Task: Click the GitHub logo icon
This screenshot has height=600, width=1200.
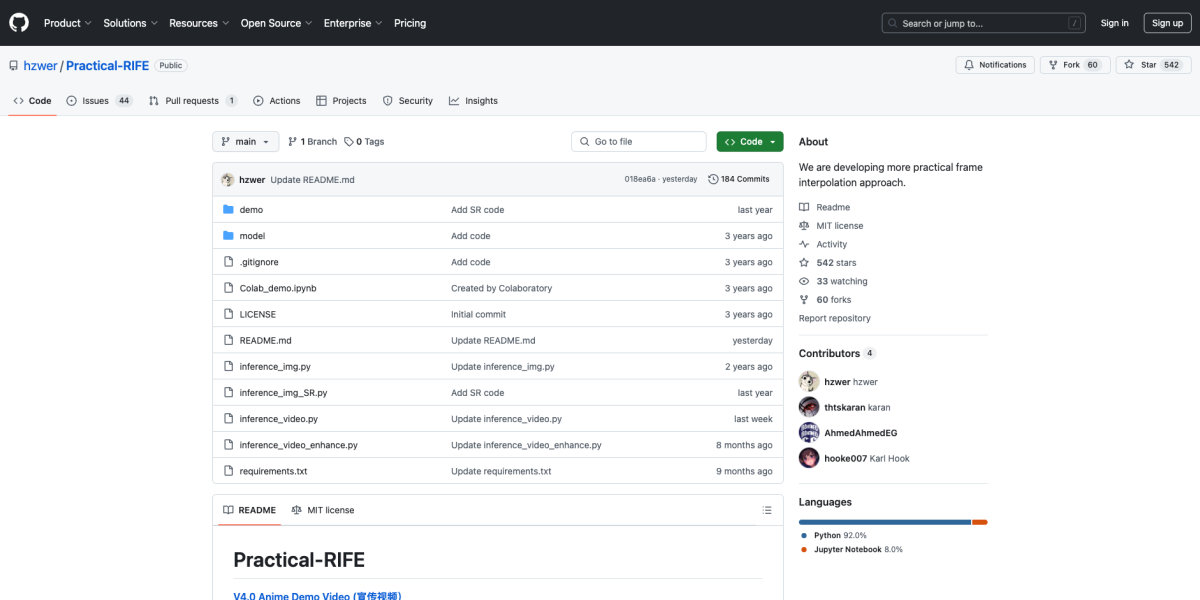Action: pyautogui.click(x=19, y=23)
